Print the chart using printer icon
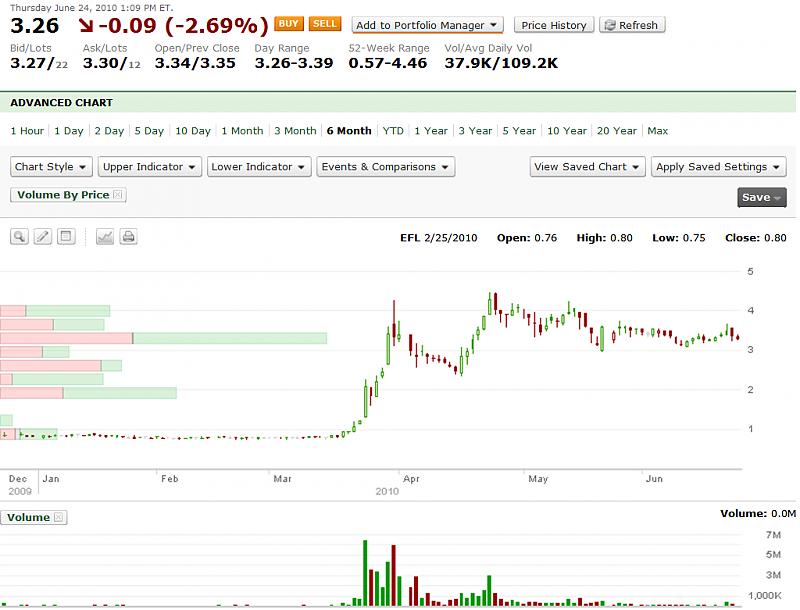Viewport: 800px width, 610px height. point(128,237)
